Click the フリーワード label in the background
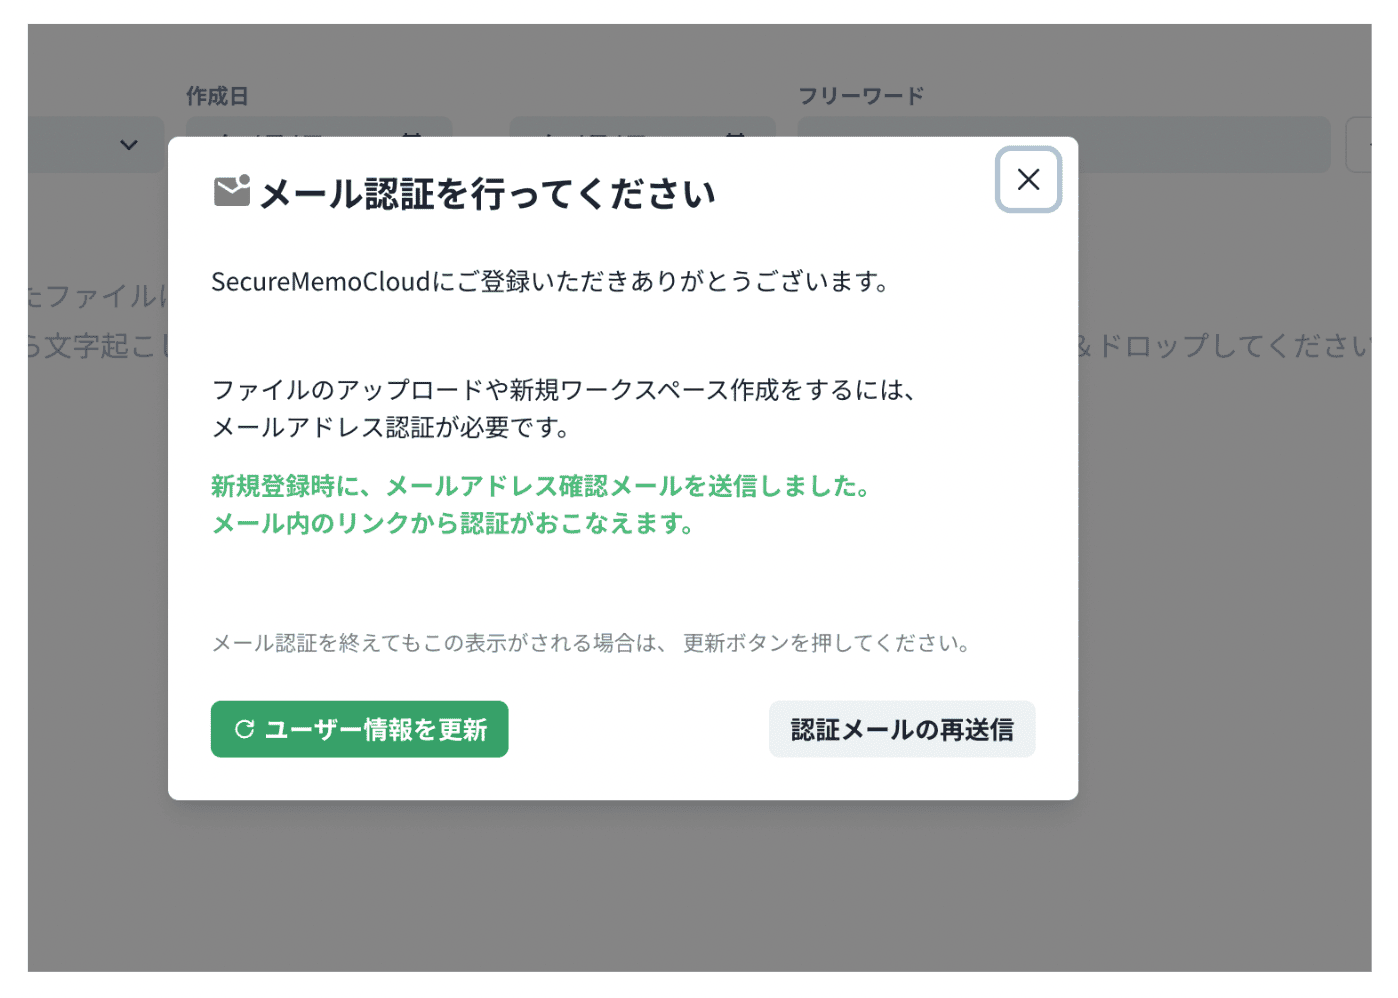The height and width of the screenshot is (998, 1398). click(x=861, y=96)
